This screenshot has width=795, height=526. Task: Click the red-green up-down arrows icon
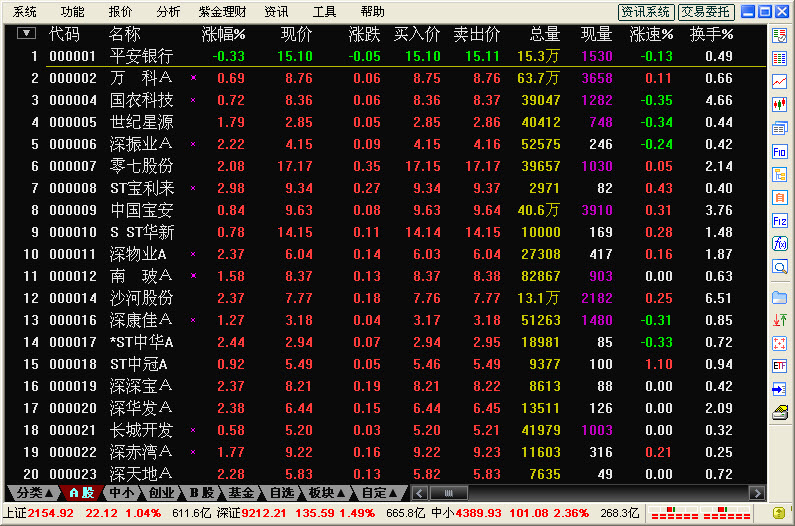[779, 320]
